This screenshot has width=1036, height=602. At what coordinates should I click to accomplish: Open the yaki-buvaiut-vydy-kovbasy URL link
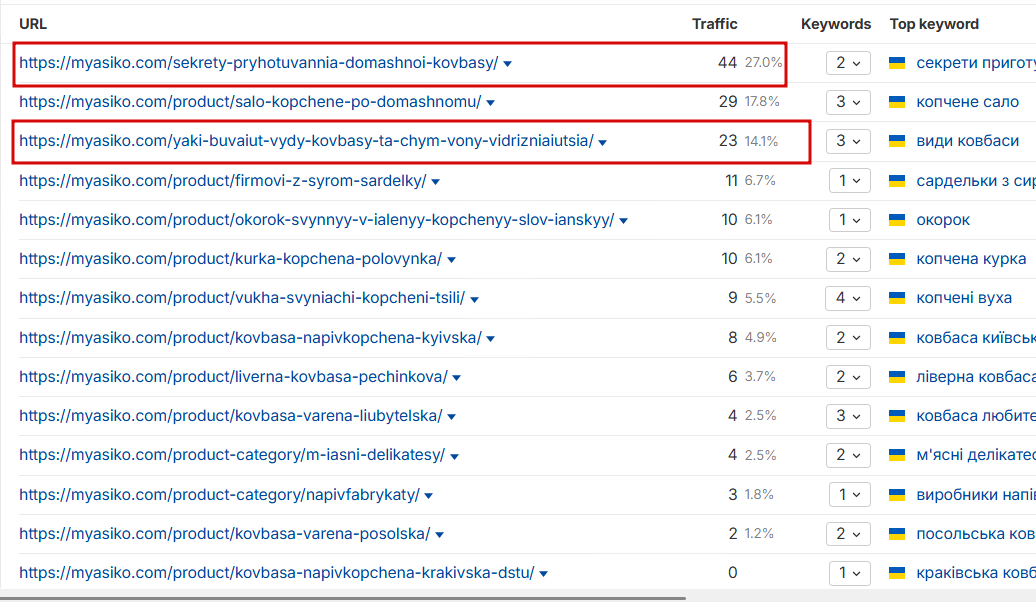pos(306,141)
